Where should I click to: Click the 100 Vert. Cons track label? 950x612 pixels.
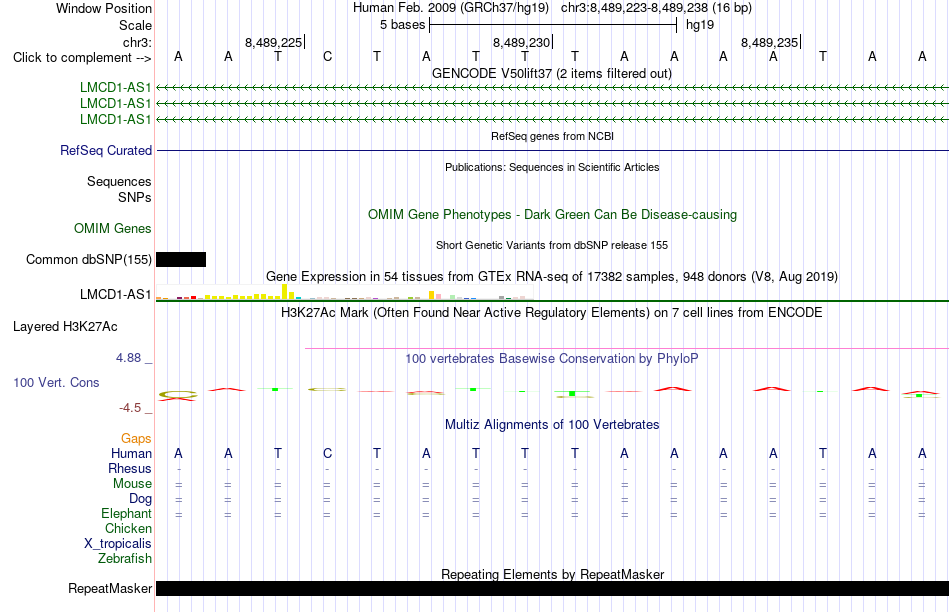(x=56, y=382)
